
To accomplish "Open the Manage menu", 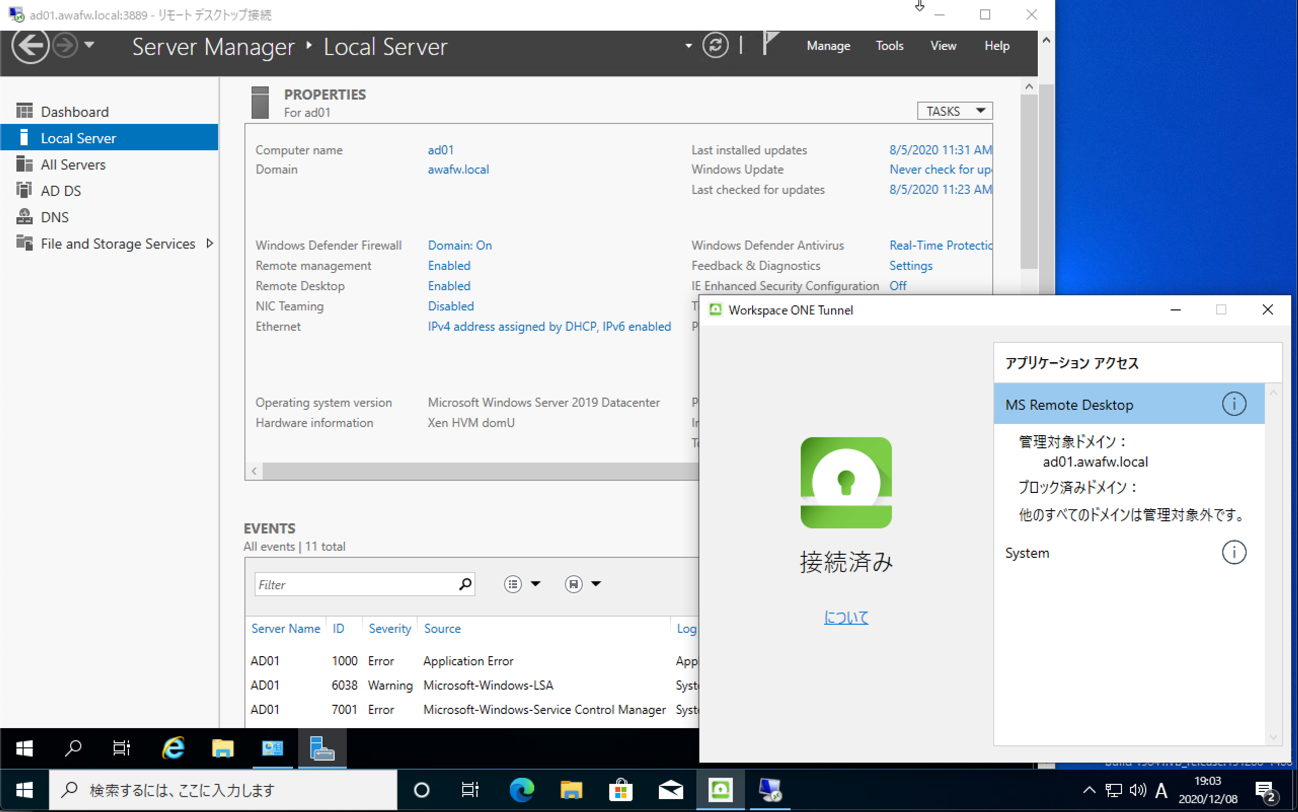I will [828, 46].
